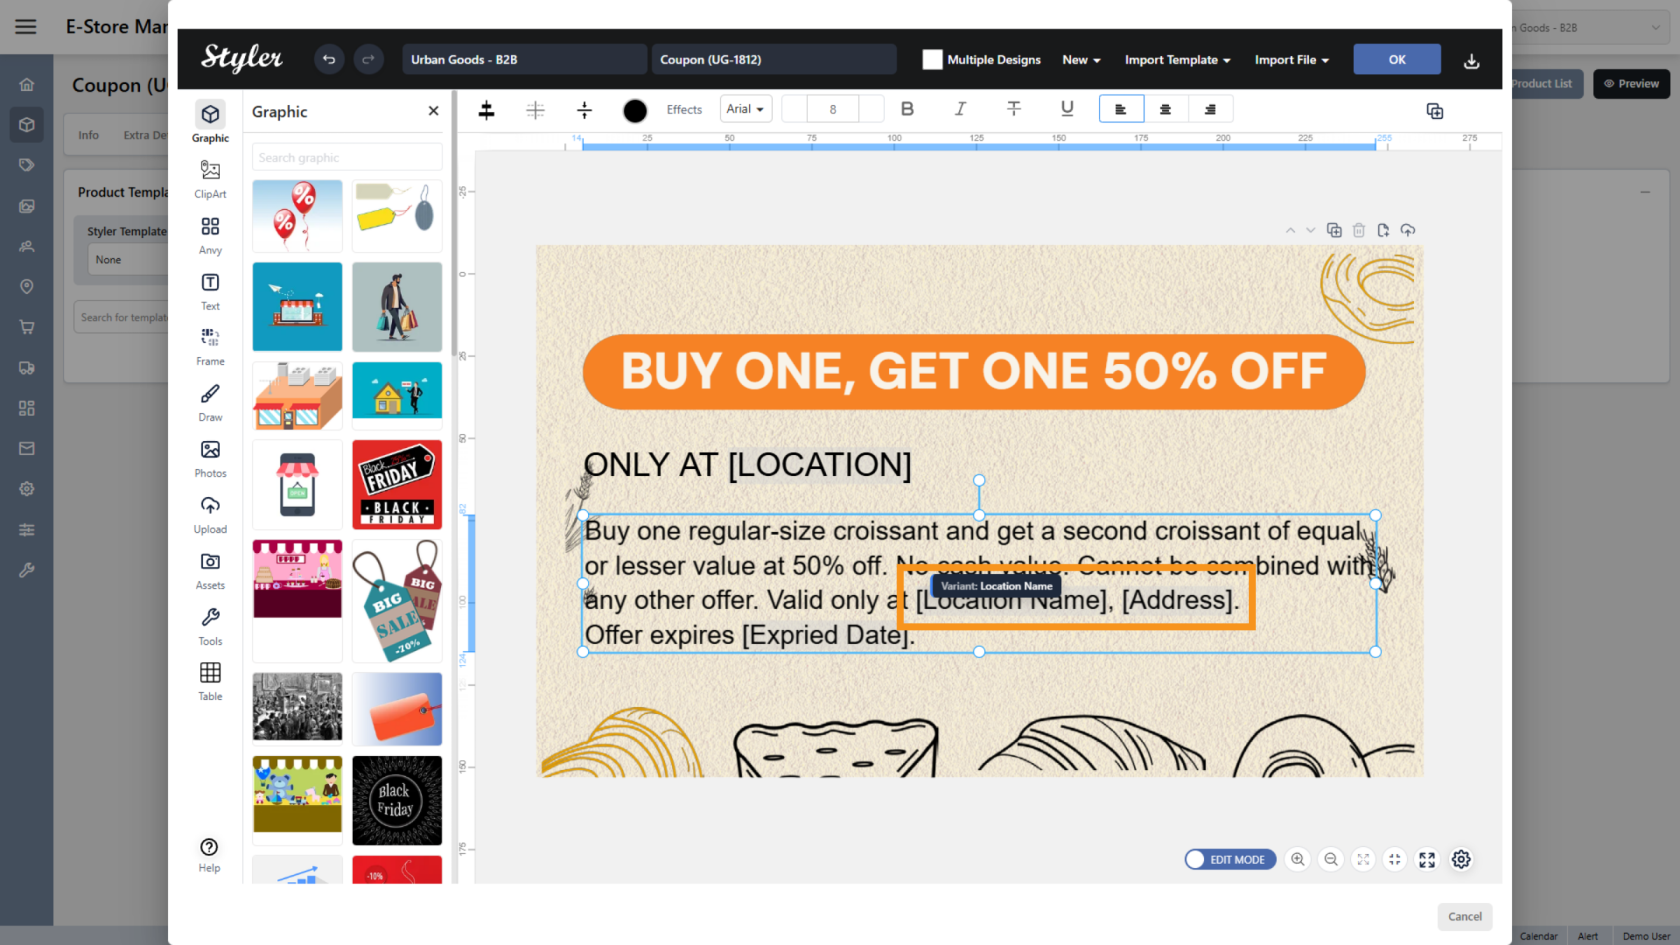Open the Upload panel
Screen dimensions: 1680x945
coord(210,514)
